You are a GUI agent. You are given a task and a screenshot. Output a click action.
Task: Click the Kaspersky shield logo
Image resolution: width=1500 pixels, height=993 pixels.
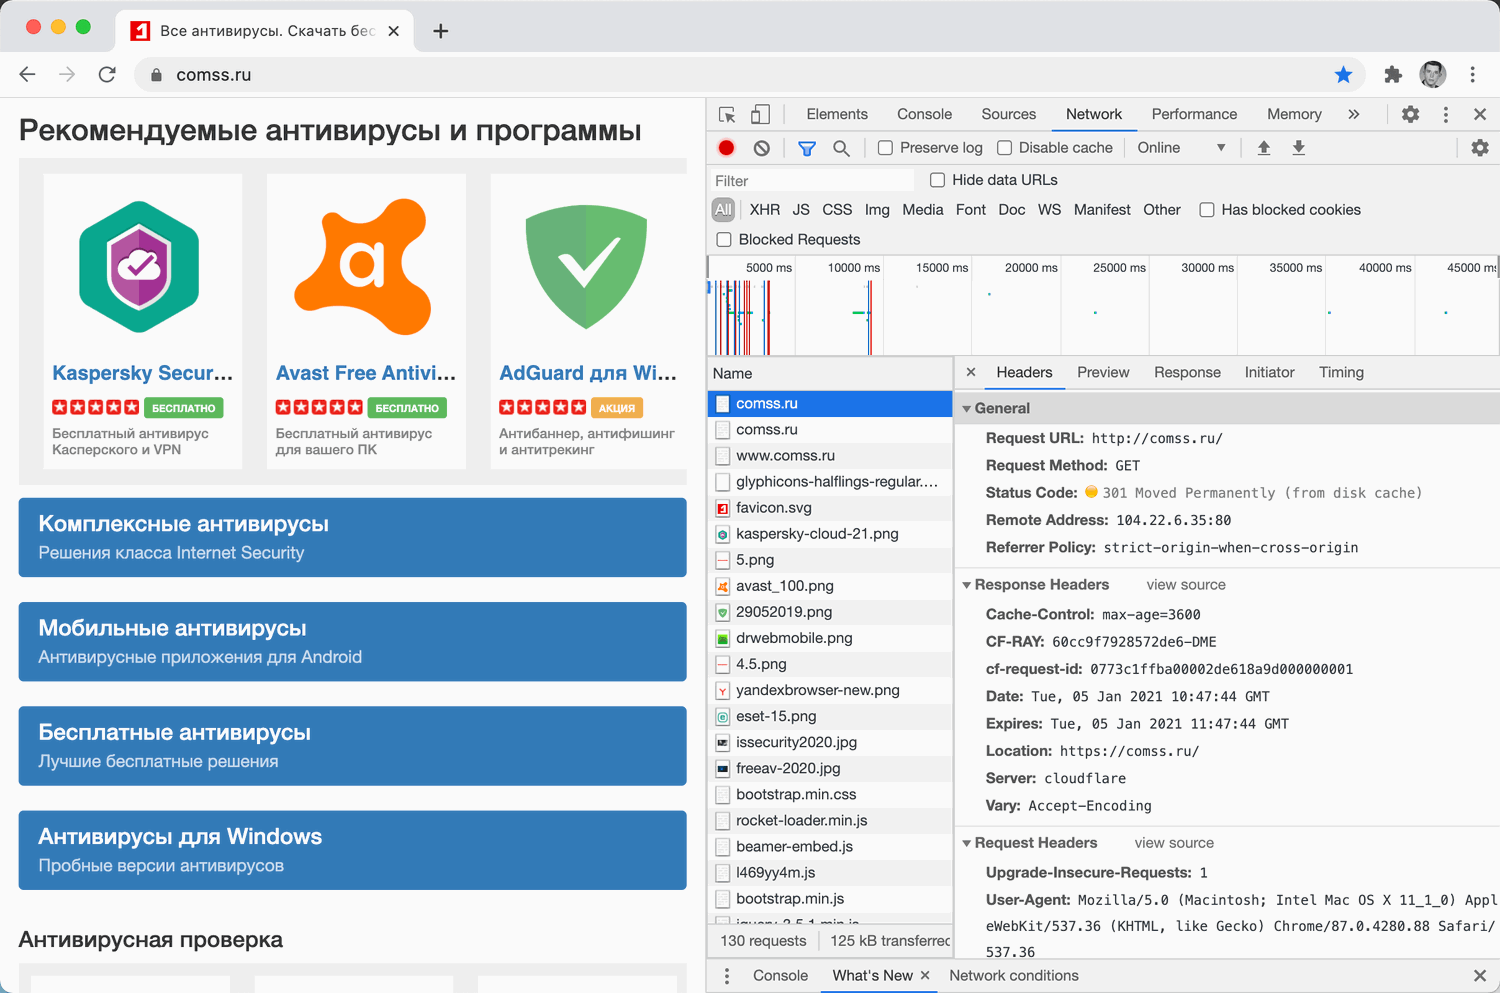pos(139,266)
